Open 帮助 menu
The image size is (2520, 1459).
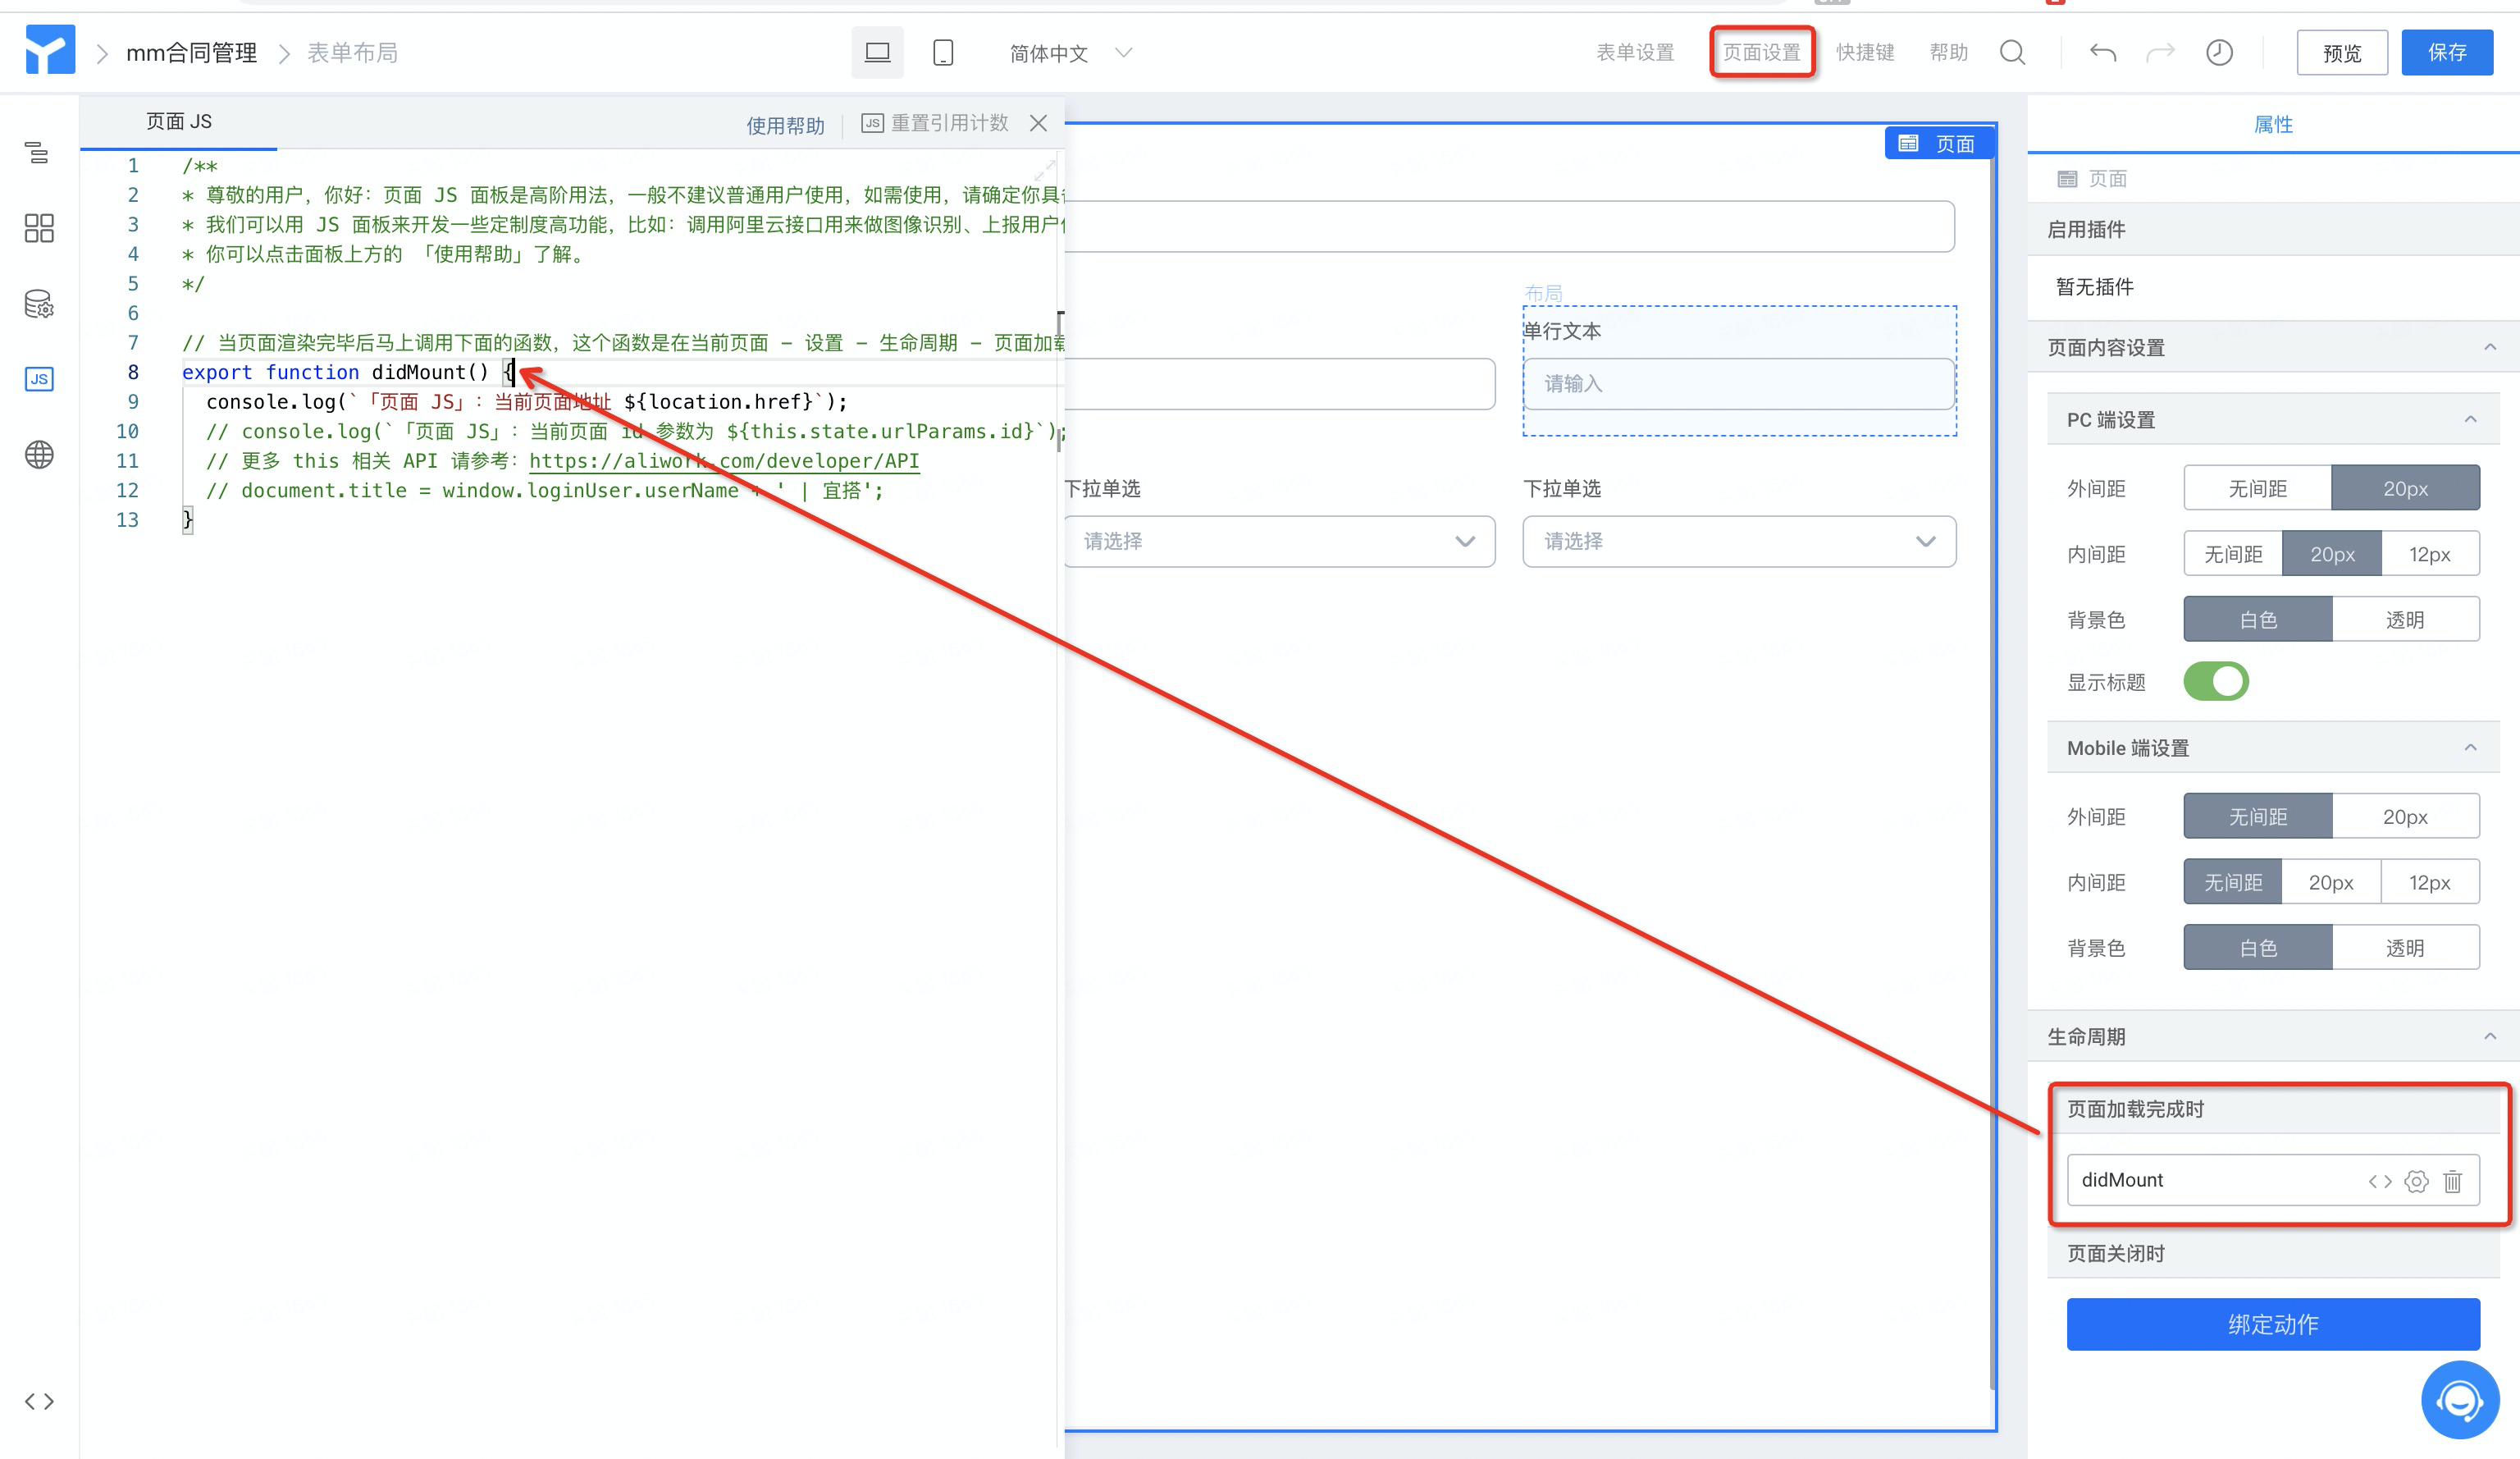(1948, 52)
